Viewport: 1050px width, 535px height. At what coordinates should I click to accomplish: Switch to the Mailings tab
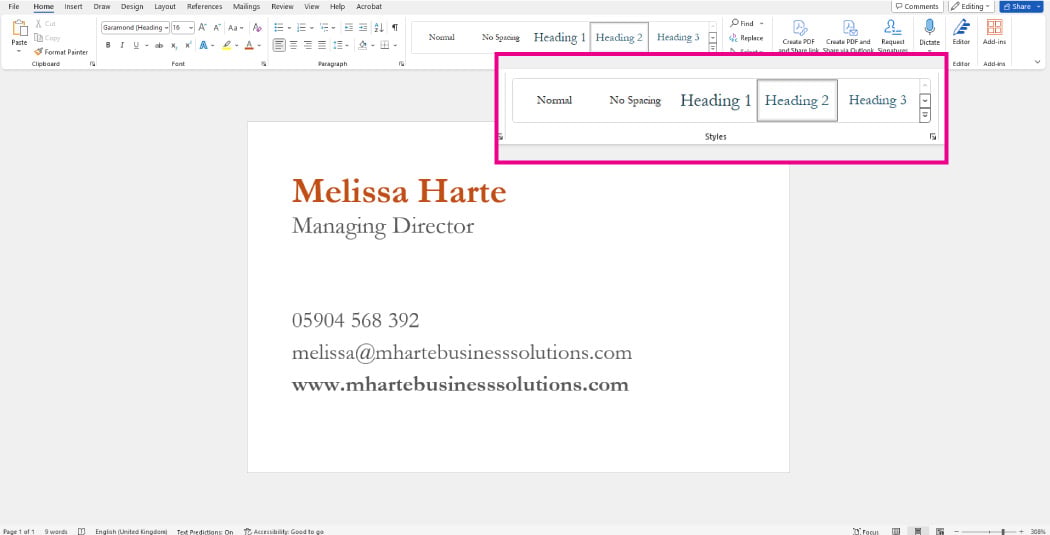coord(246,7)
